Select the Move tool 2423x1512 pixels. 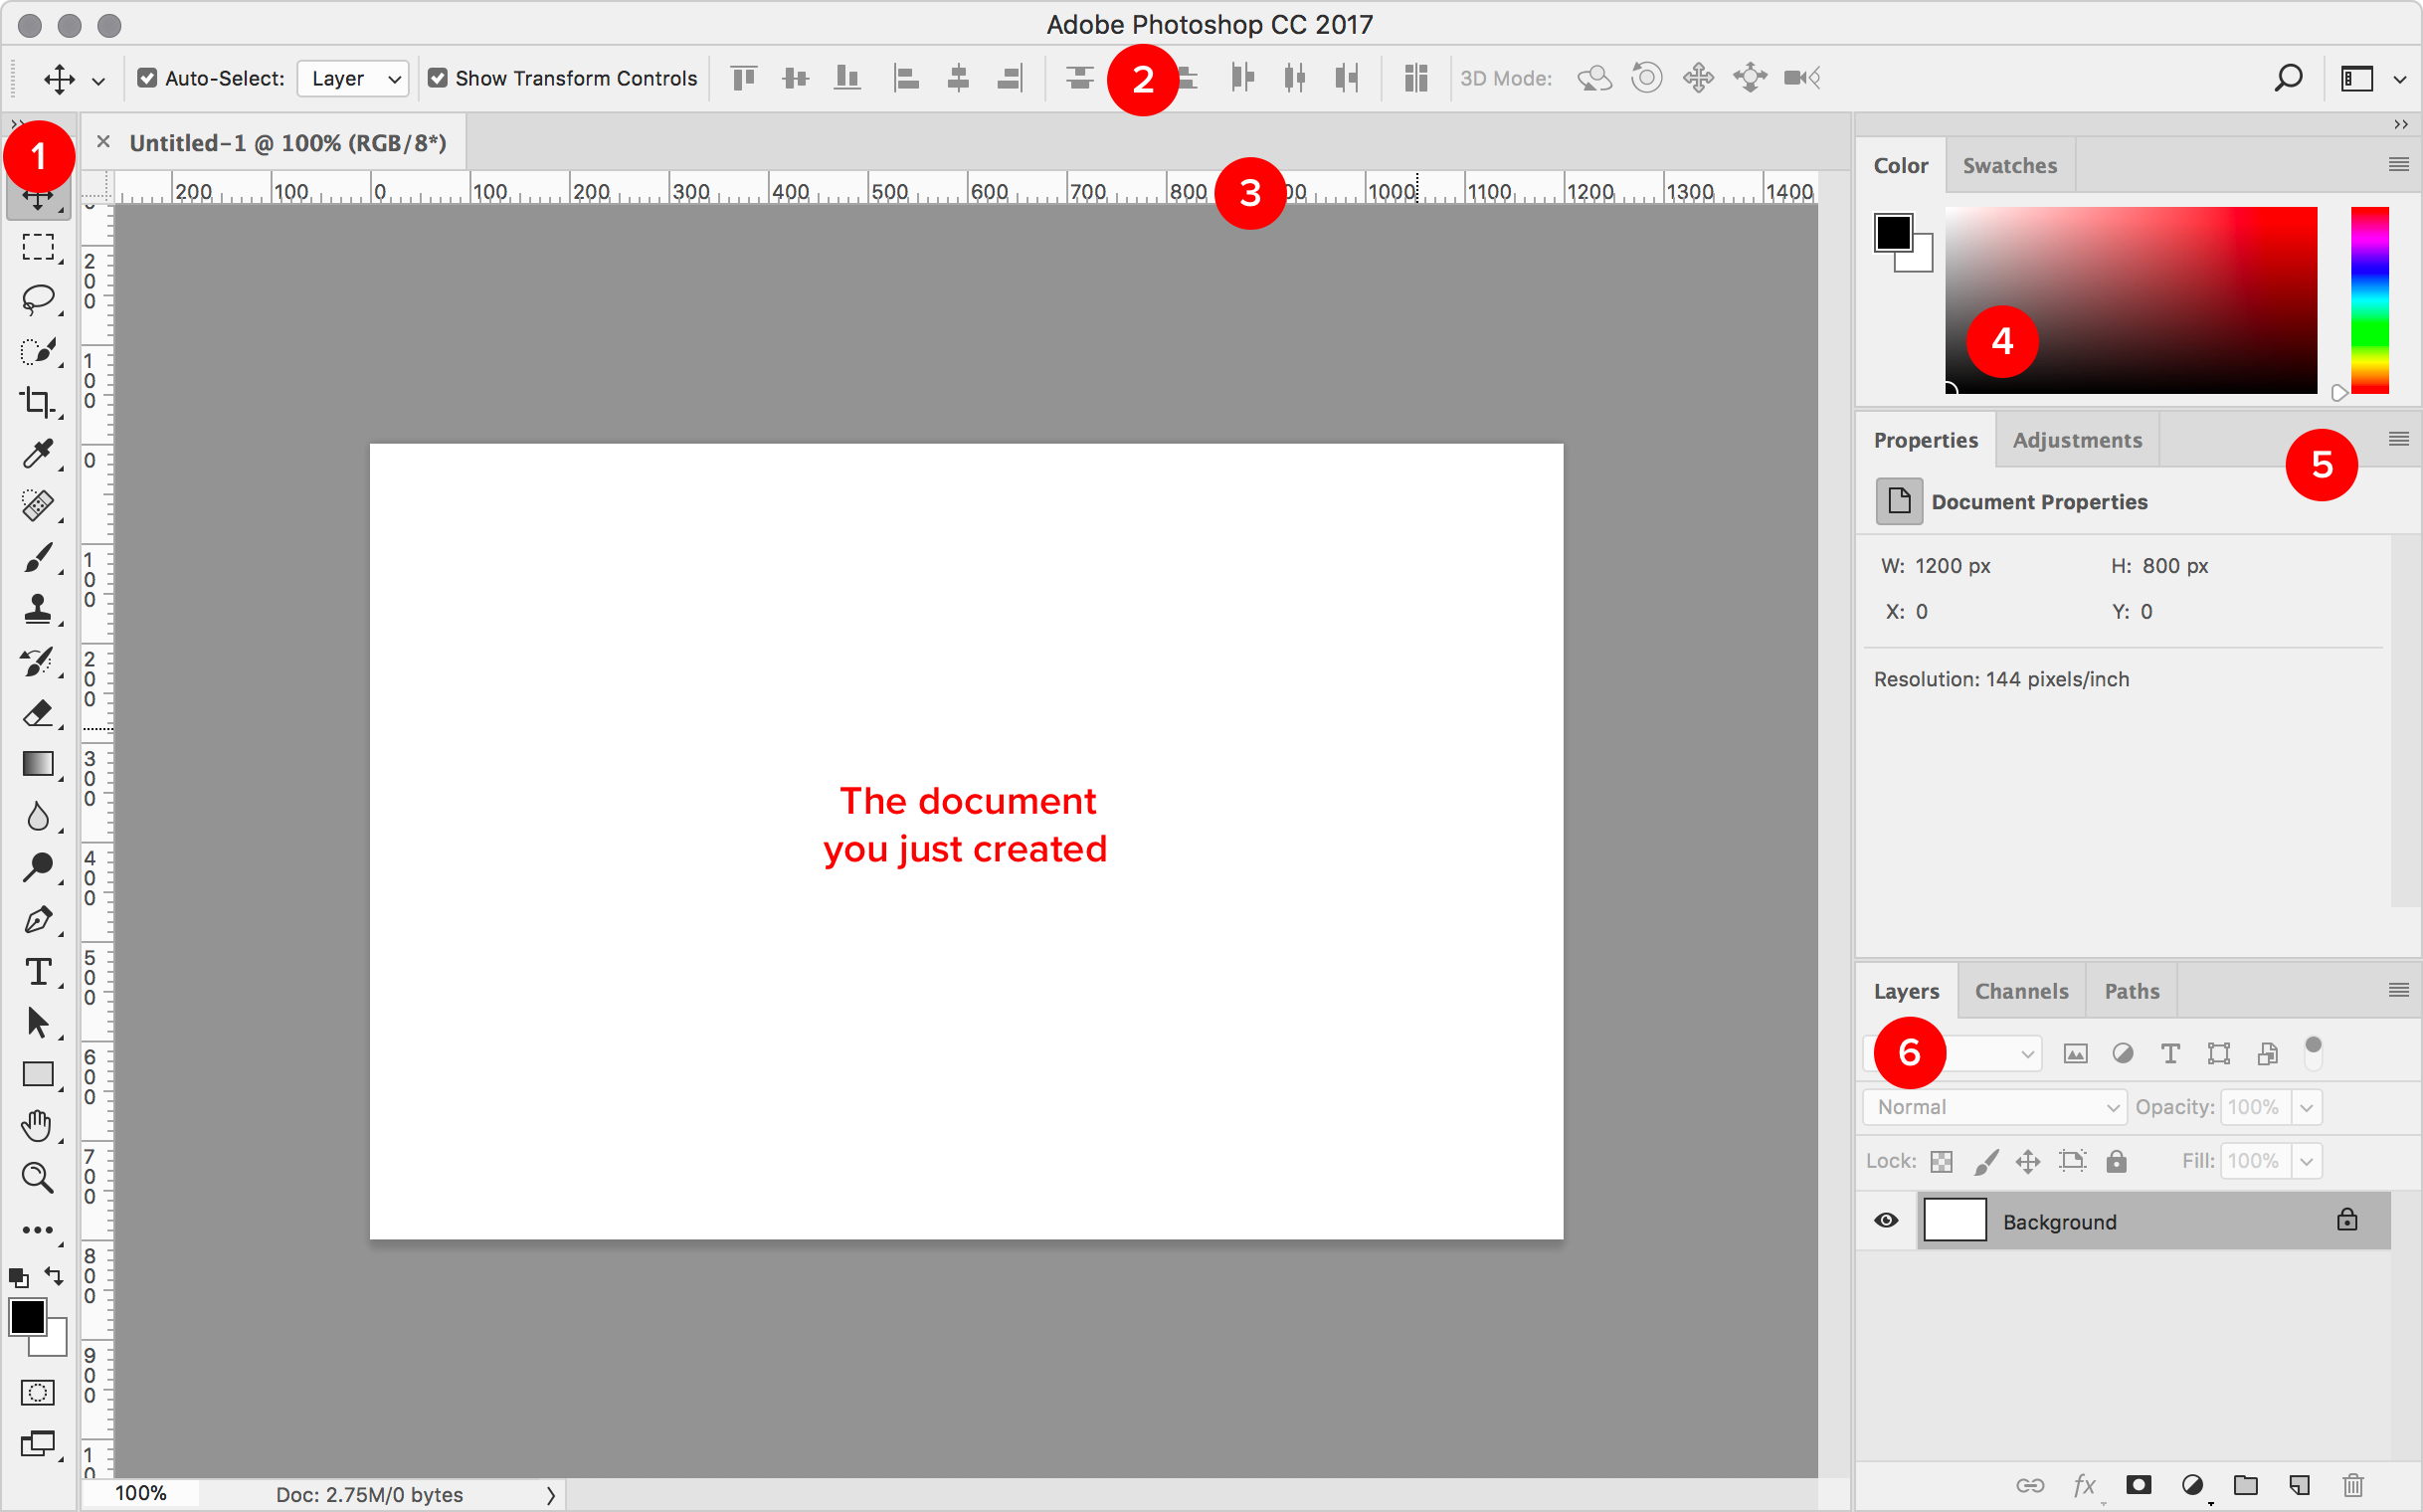click(x=37, y=197)
